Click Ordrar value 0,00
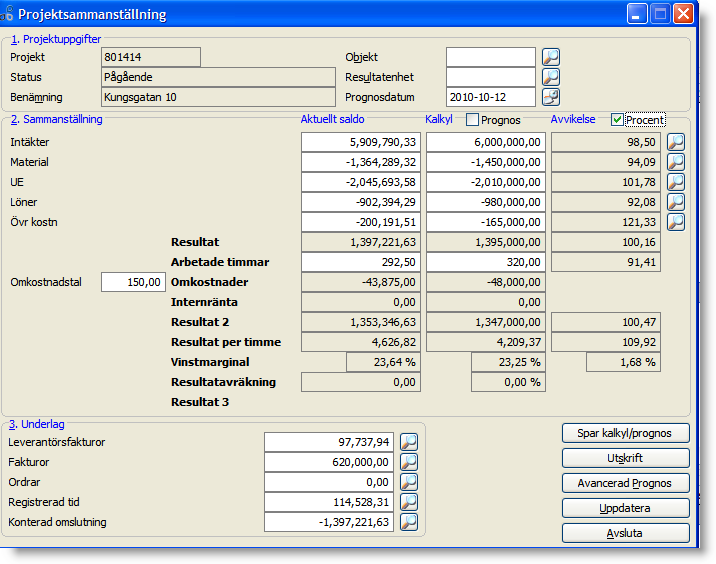The width and height of the screenshot is (716, 564). [329, 482]
